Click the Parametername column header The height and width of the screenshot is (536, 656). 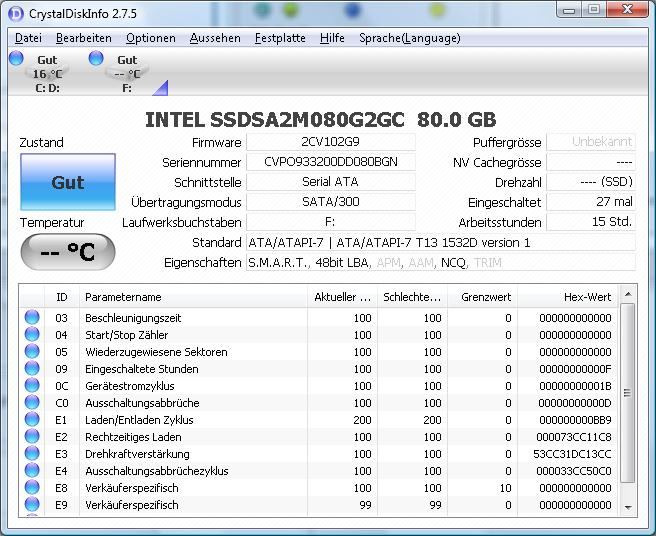click(x=193, y=297)
